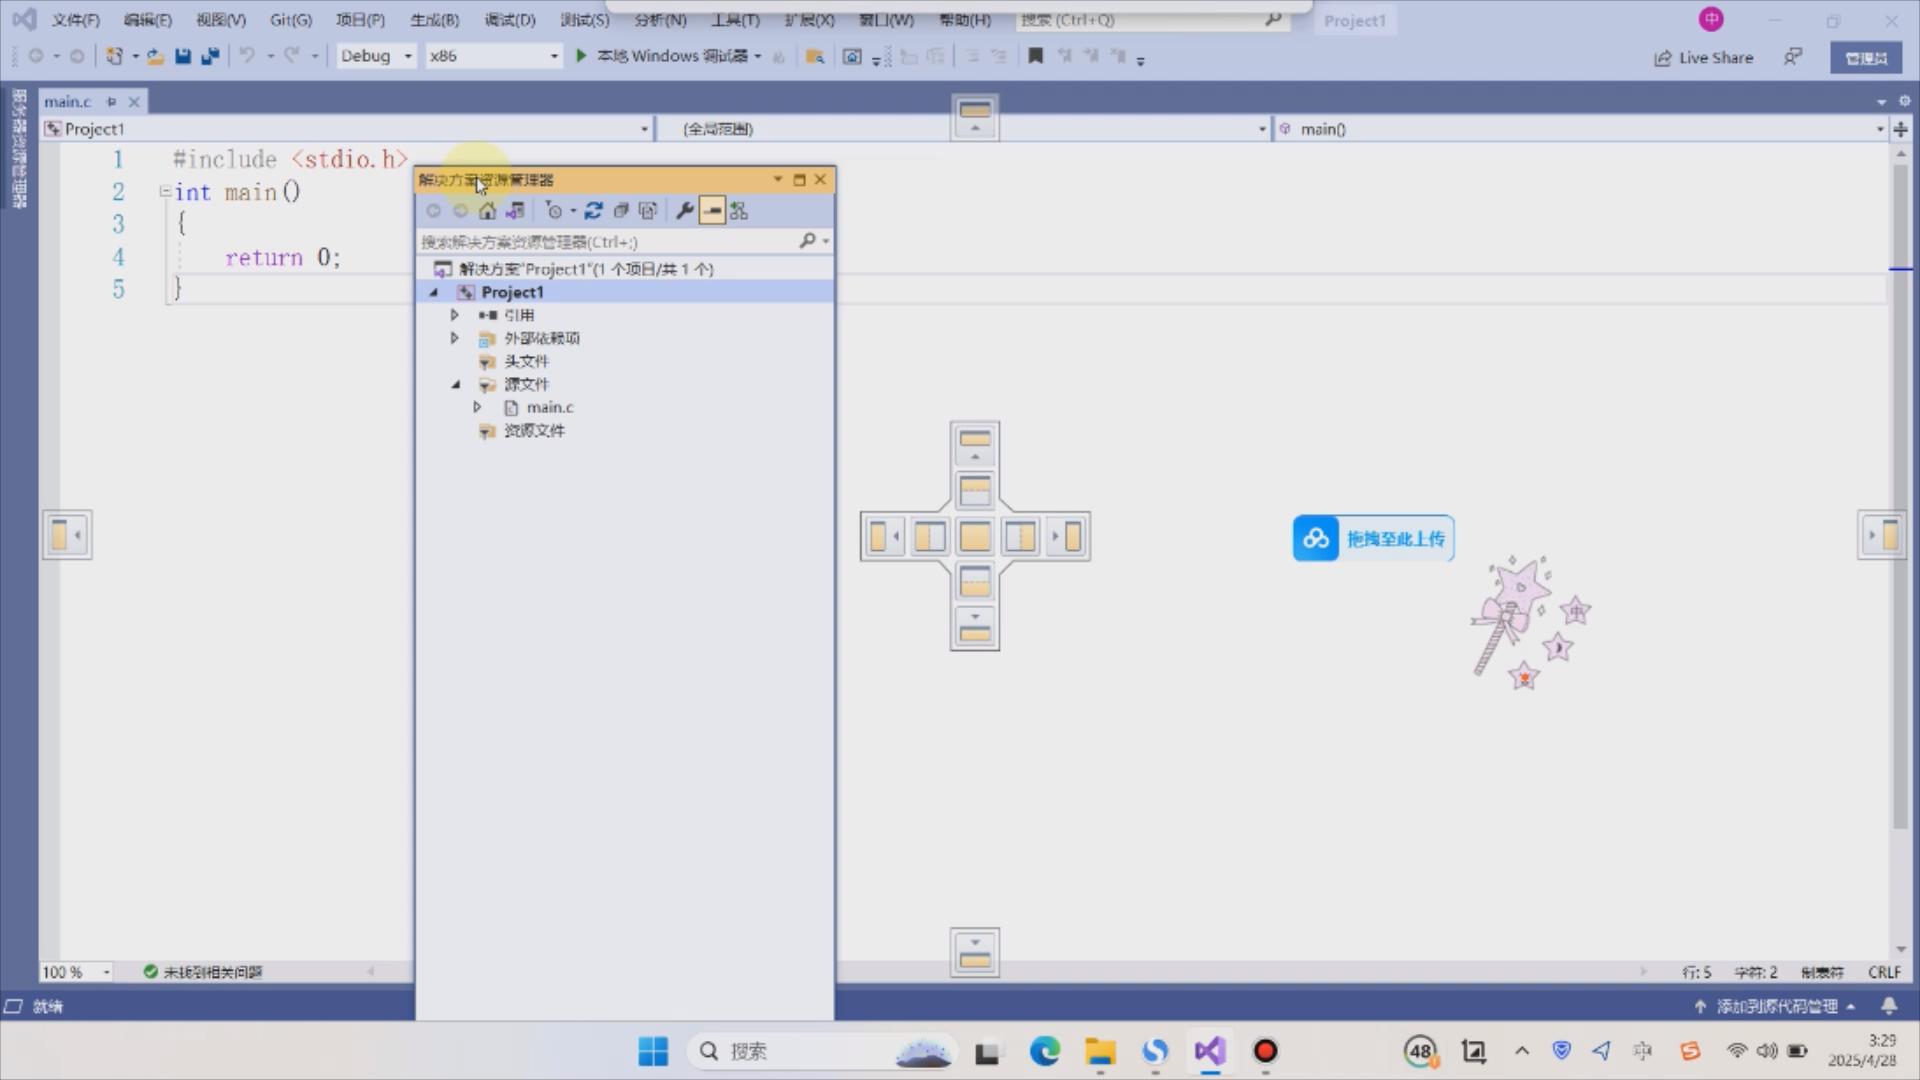Image resolution: width=1920 pixels, height=1080 pixels.
Task: Click Collapse All icon in Solution Explorer
Action: coord(621,211)
